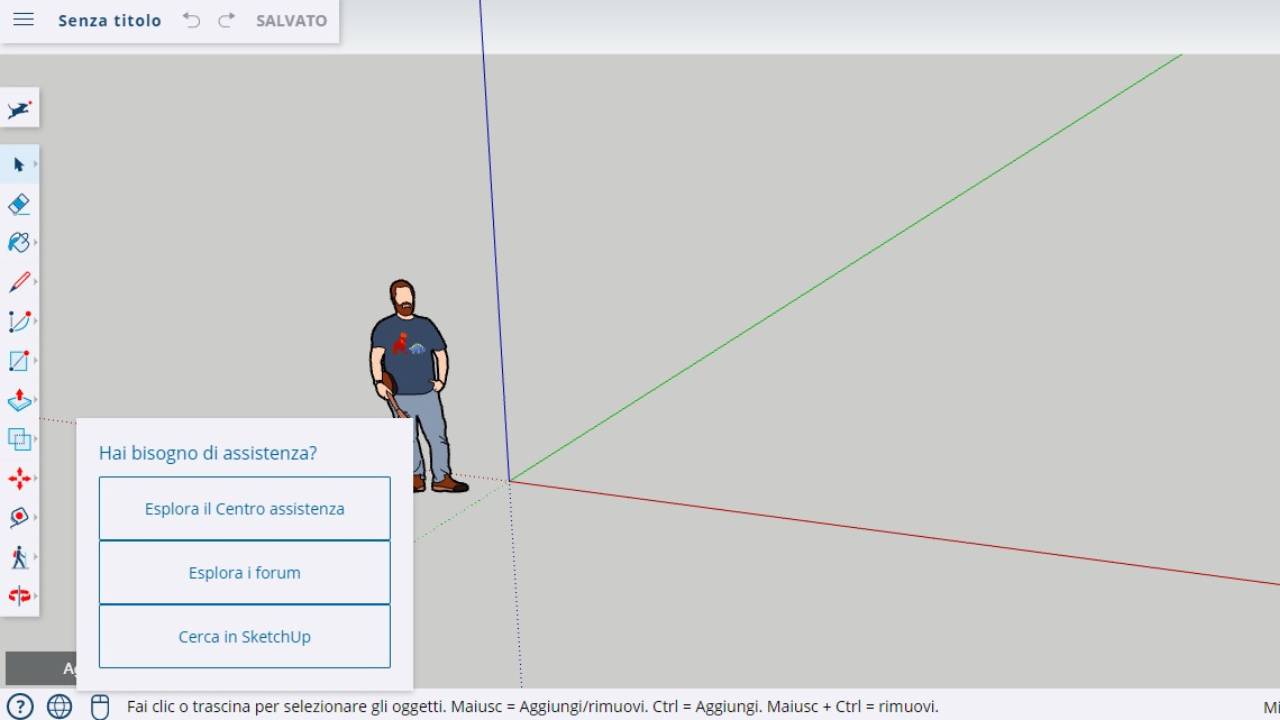Viewport: 1280px width, 720px height.
Task: Activate the Walk tool
Action: point(18,557)
